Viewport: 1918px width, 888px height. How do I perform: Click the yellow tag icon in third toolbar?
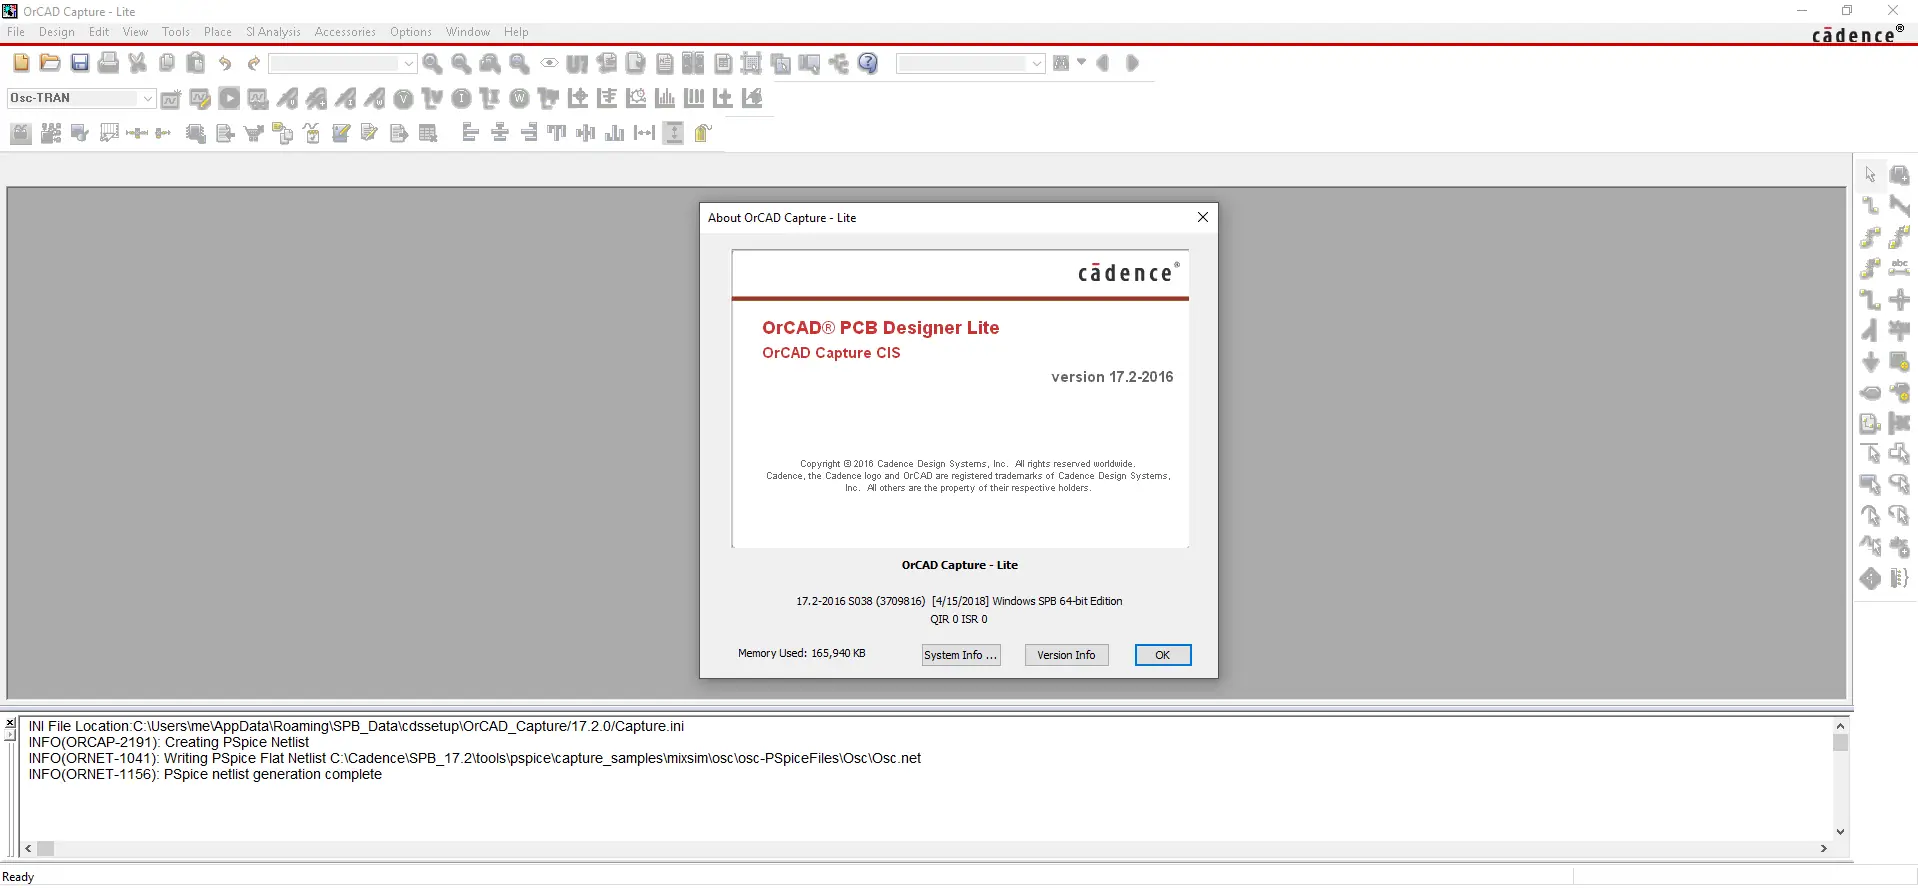(703, 133)
